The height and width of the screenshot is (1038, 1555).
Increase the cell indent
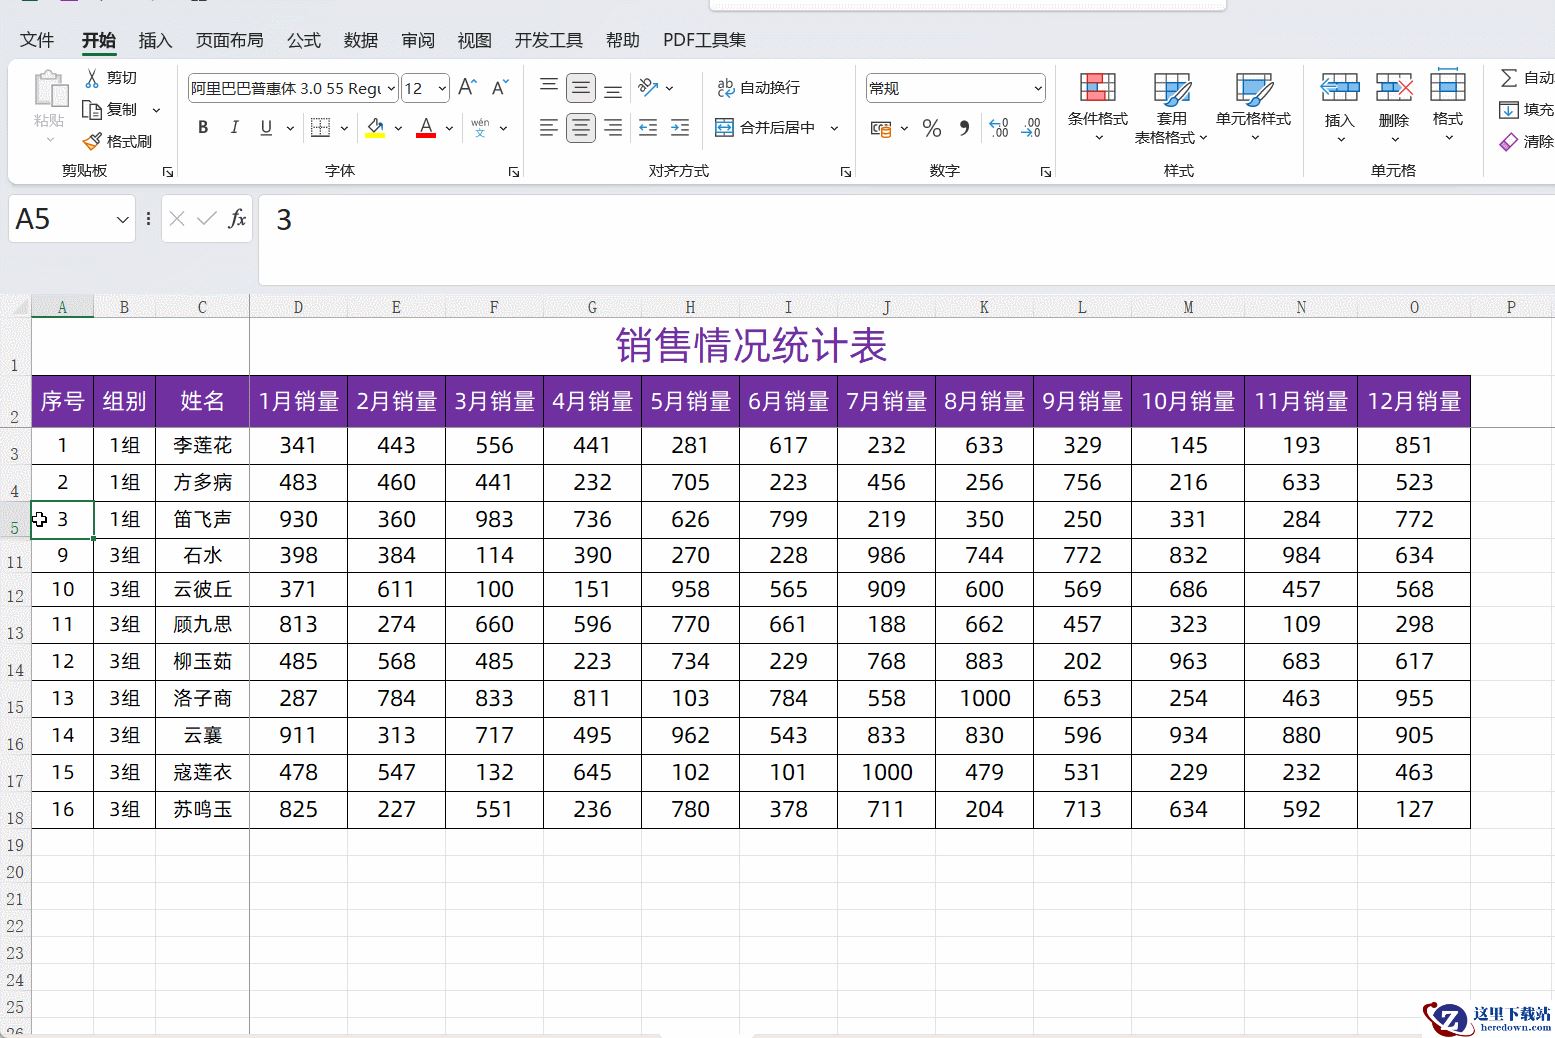coord(680,128)
